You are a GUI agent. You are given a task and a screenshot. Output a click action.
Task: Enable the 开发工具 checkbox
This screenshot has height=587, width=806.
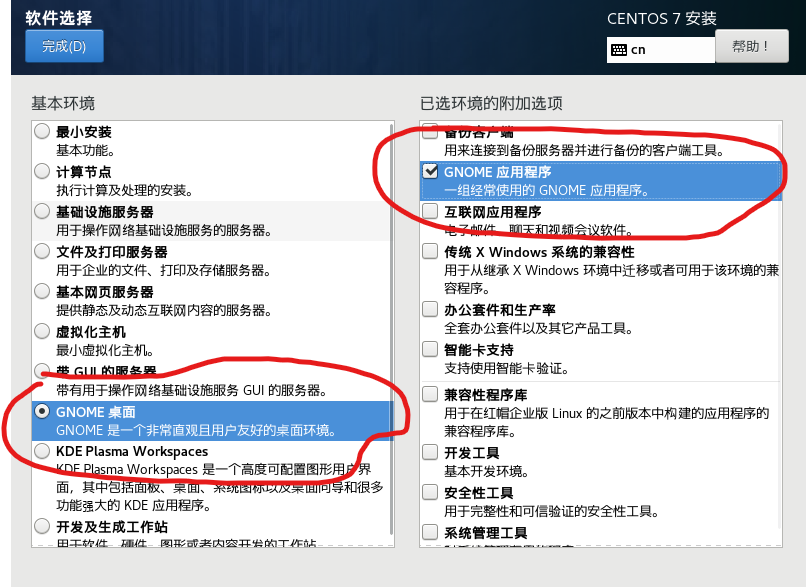click(x=430, y=452)
